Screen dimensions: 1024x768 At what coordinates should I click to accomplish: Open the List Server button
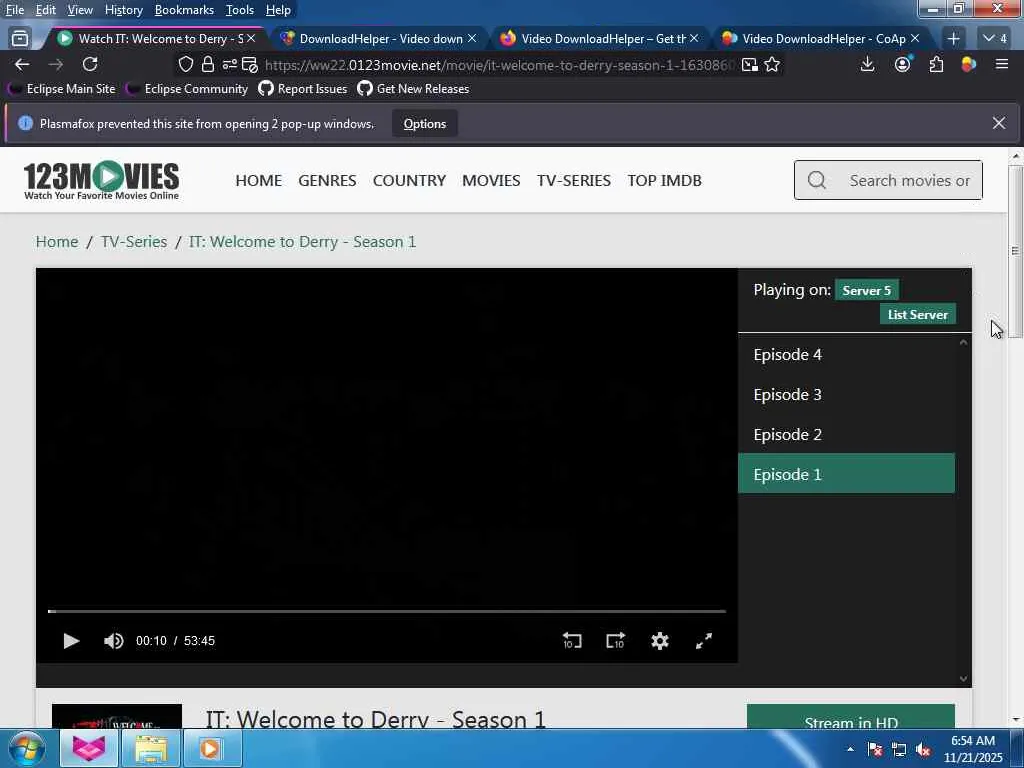tap(918, 314)
